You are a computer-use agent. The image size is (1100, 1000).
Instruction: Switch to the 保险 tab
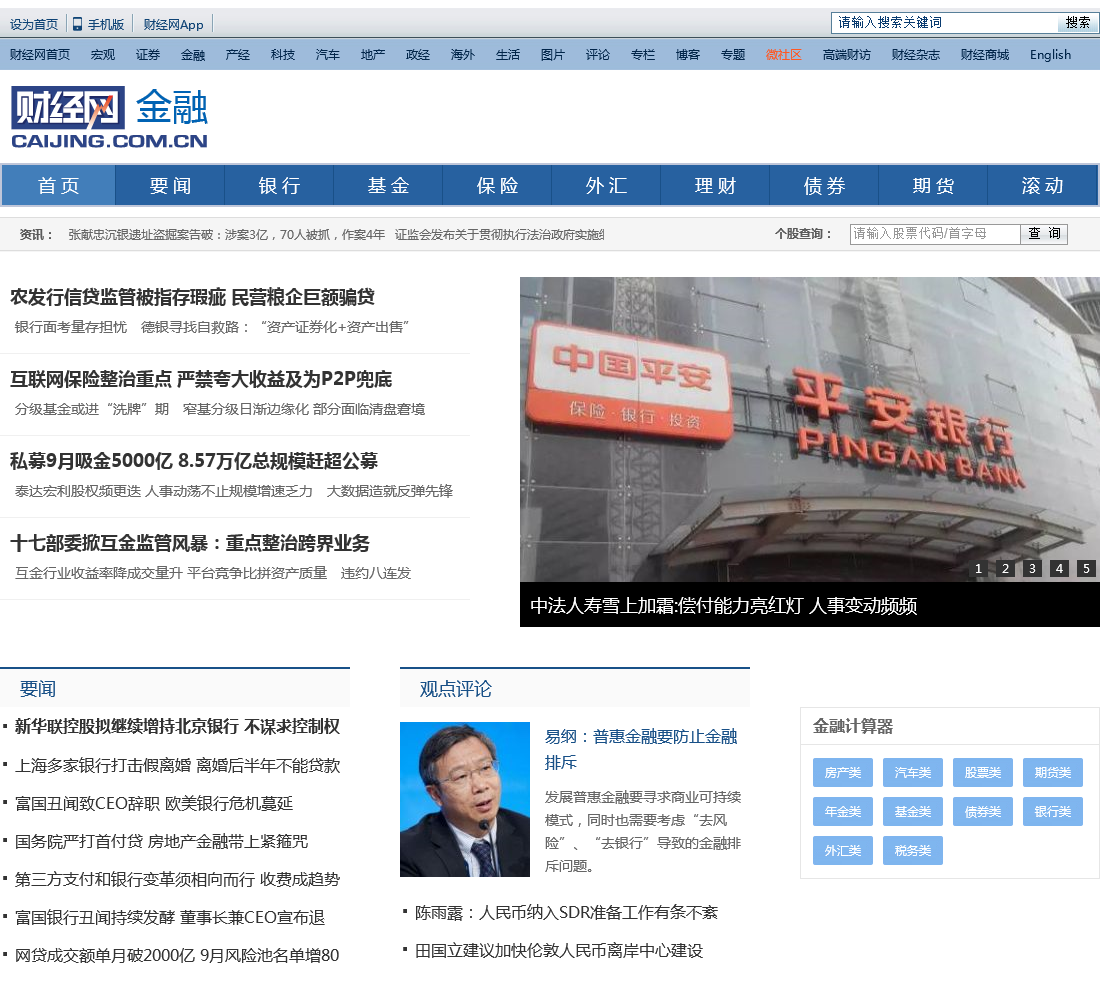click(x=497, y=185)
